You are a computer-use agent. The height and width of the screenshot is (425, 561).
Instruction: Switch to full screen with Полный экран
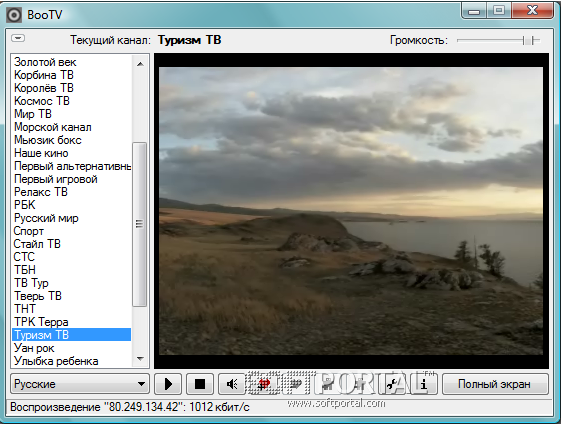[495, 384]
